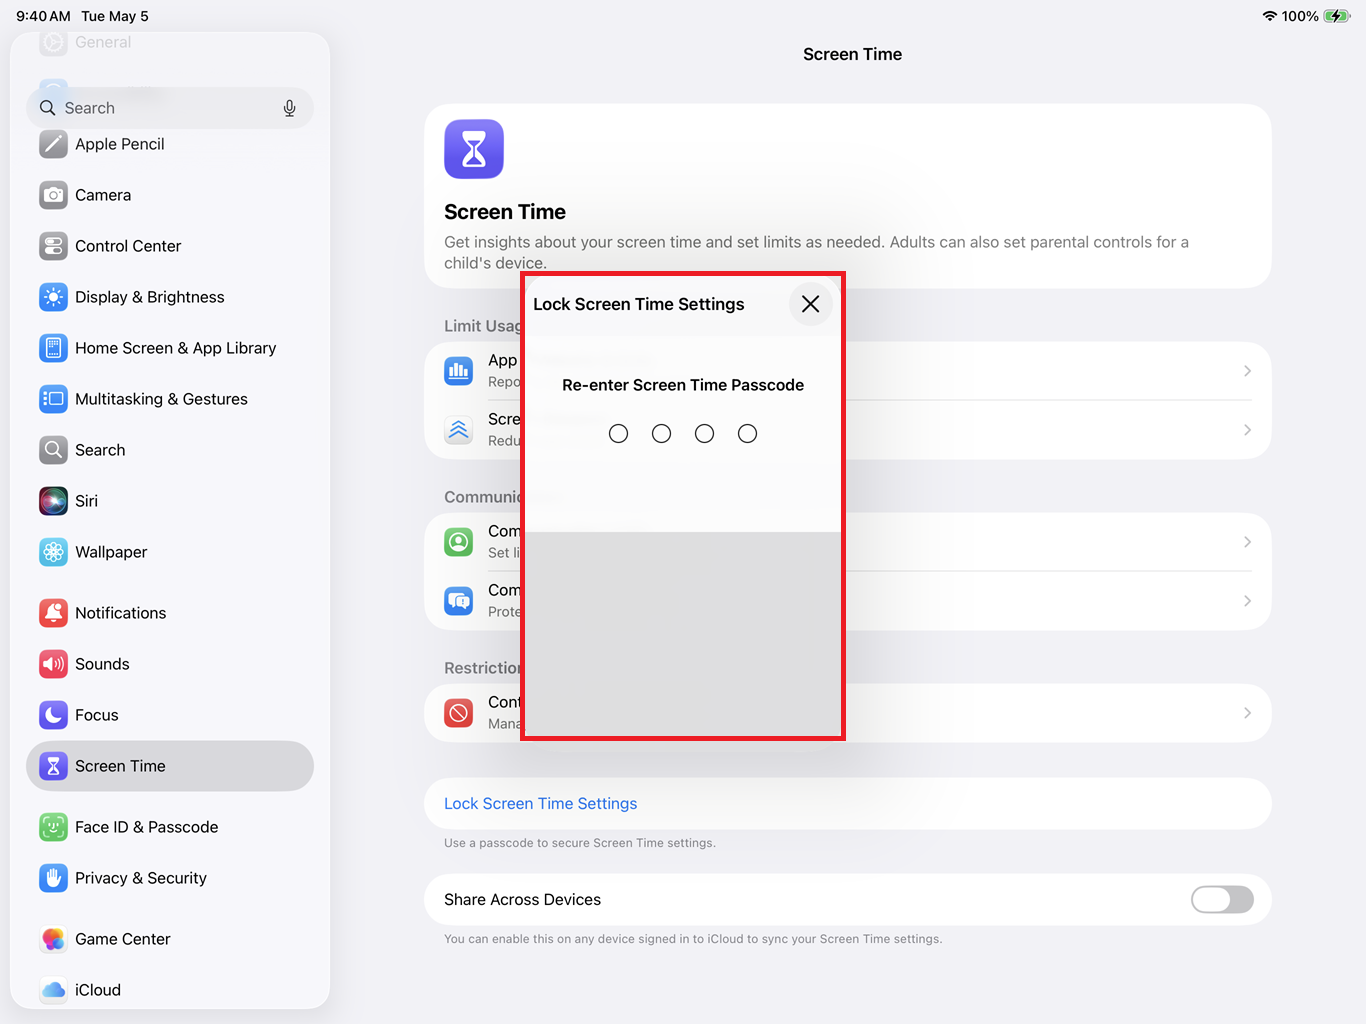Tap the 9:40 AM clock
The height and width of the screenshot is (1024, 1366).
(x=43, y=16)
